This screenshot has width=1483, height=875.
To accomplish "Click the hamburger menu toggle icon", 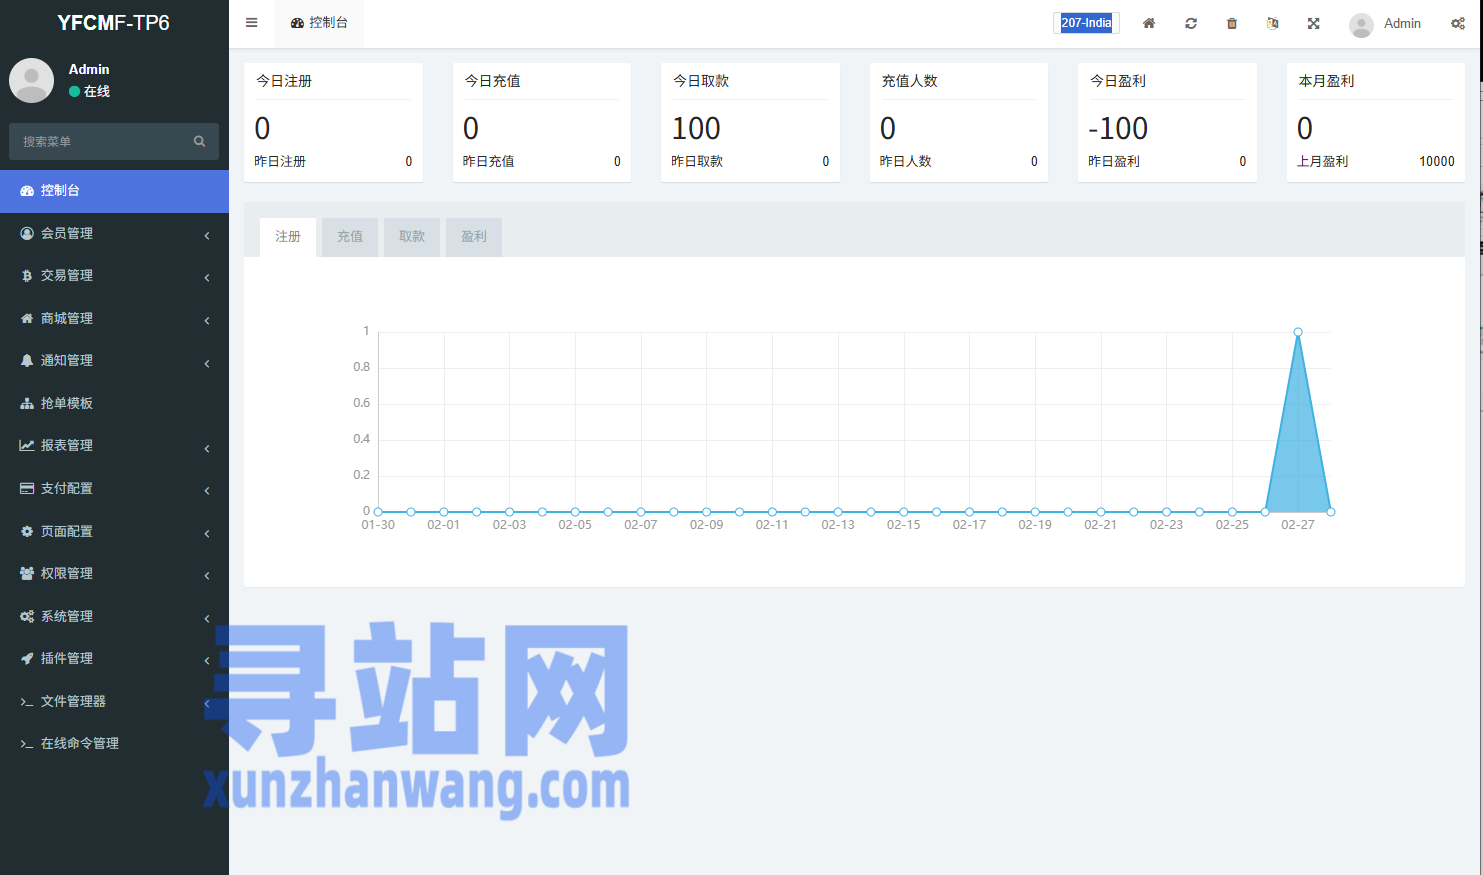I will [251, 23].
